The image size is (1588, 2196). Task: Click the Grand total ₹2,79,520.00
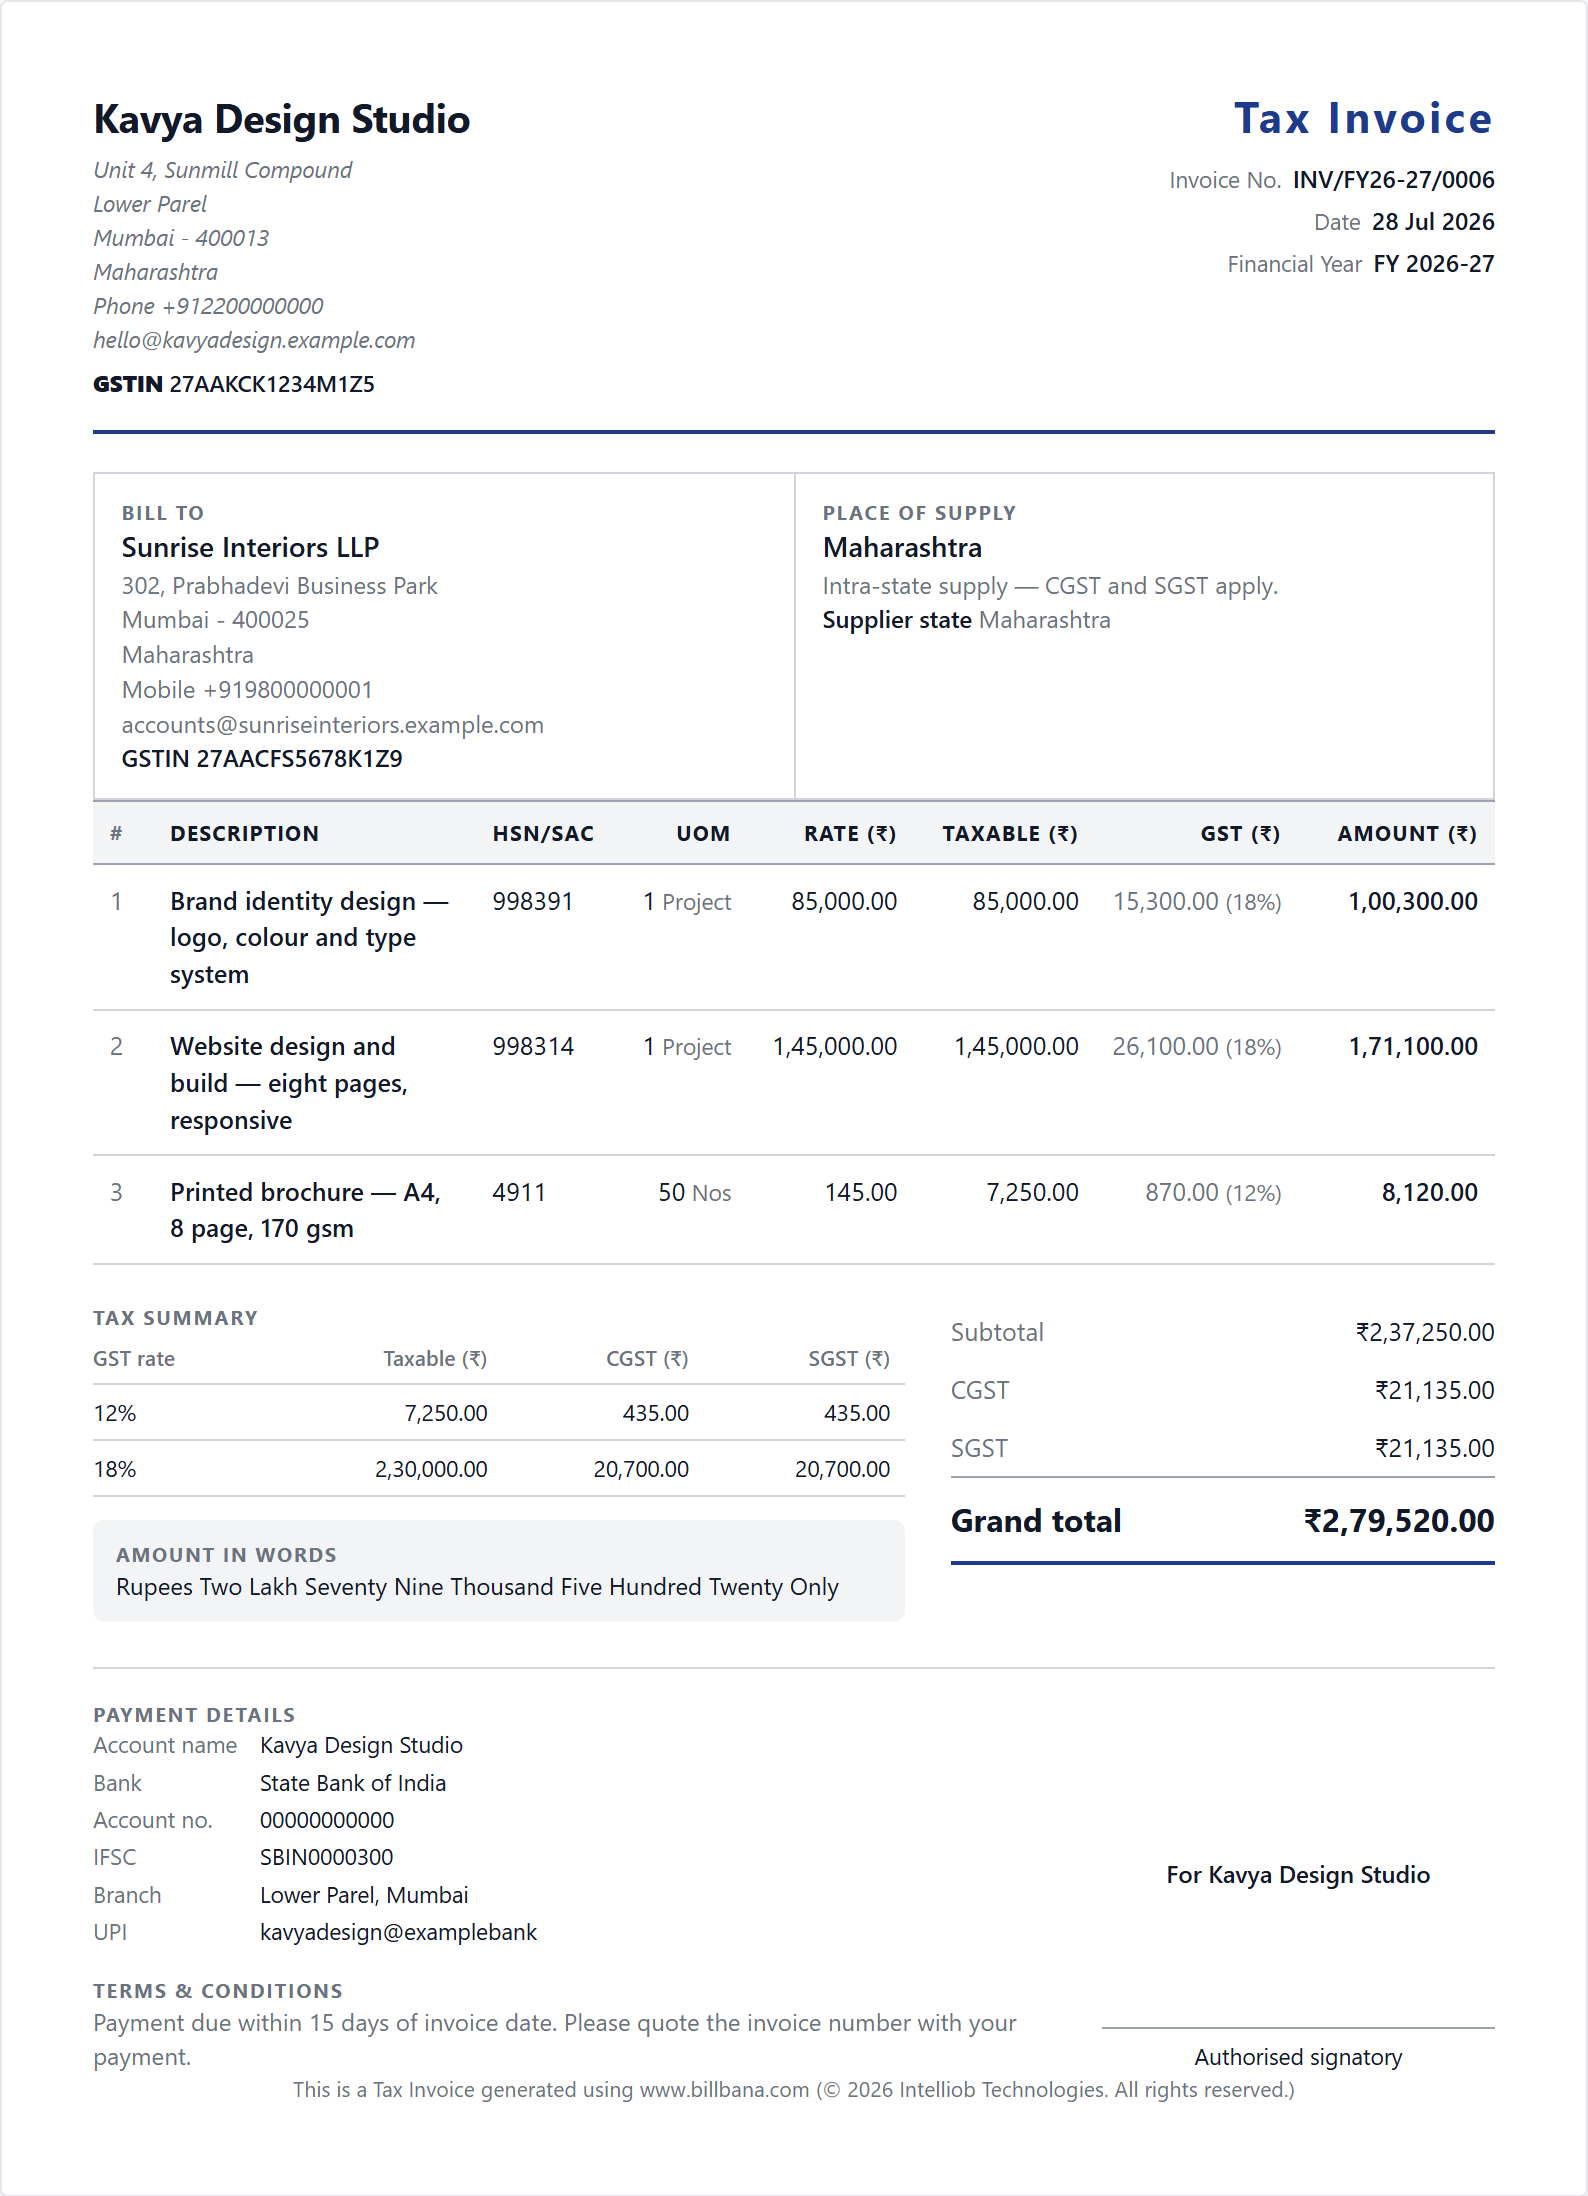1398,1521
